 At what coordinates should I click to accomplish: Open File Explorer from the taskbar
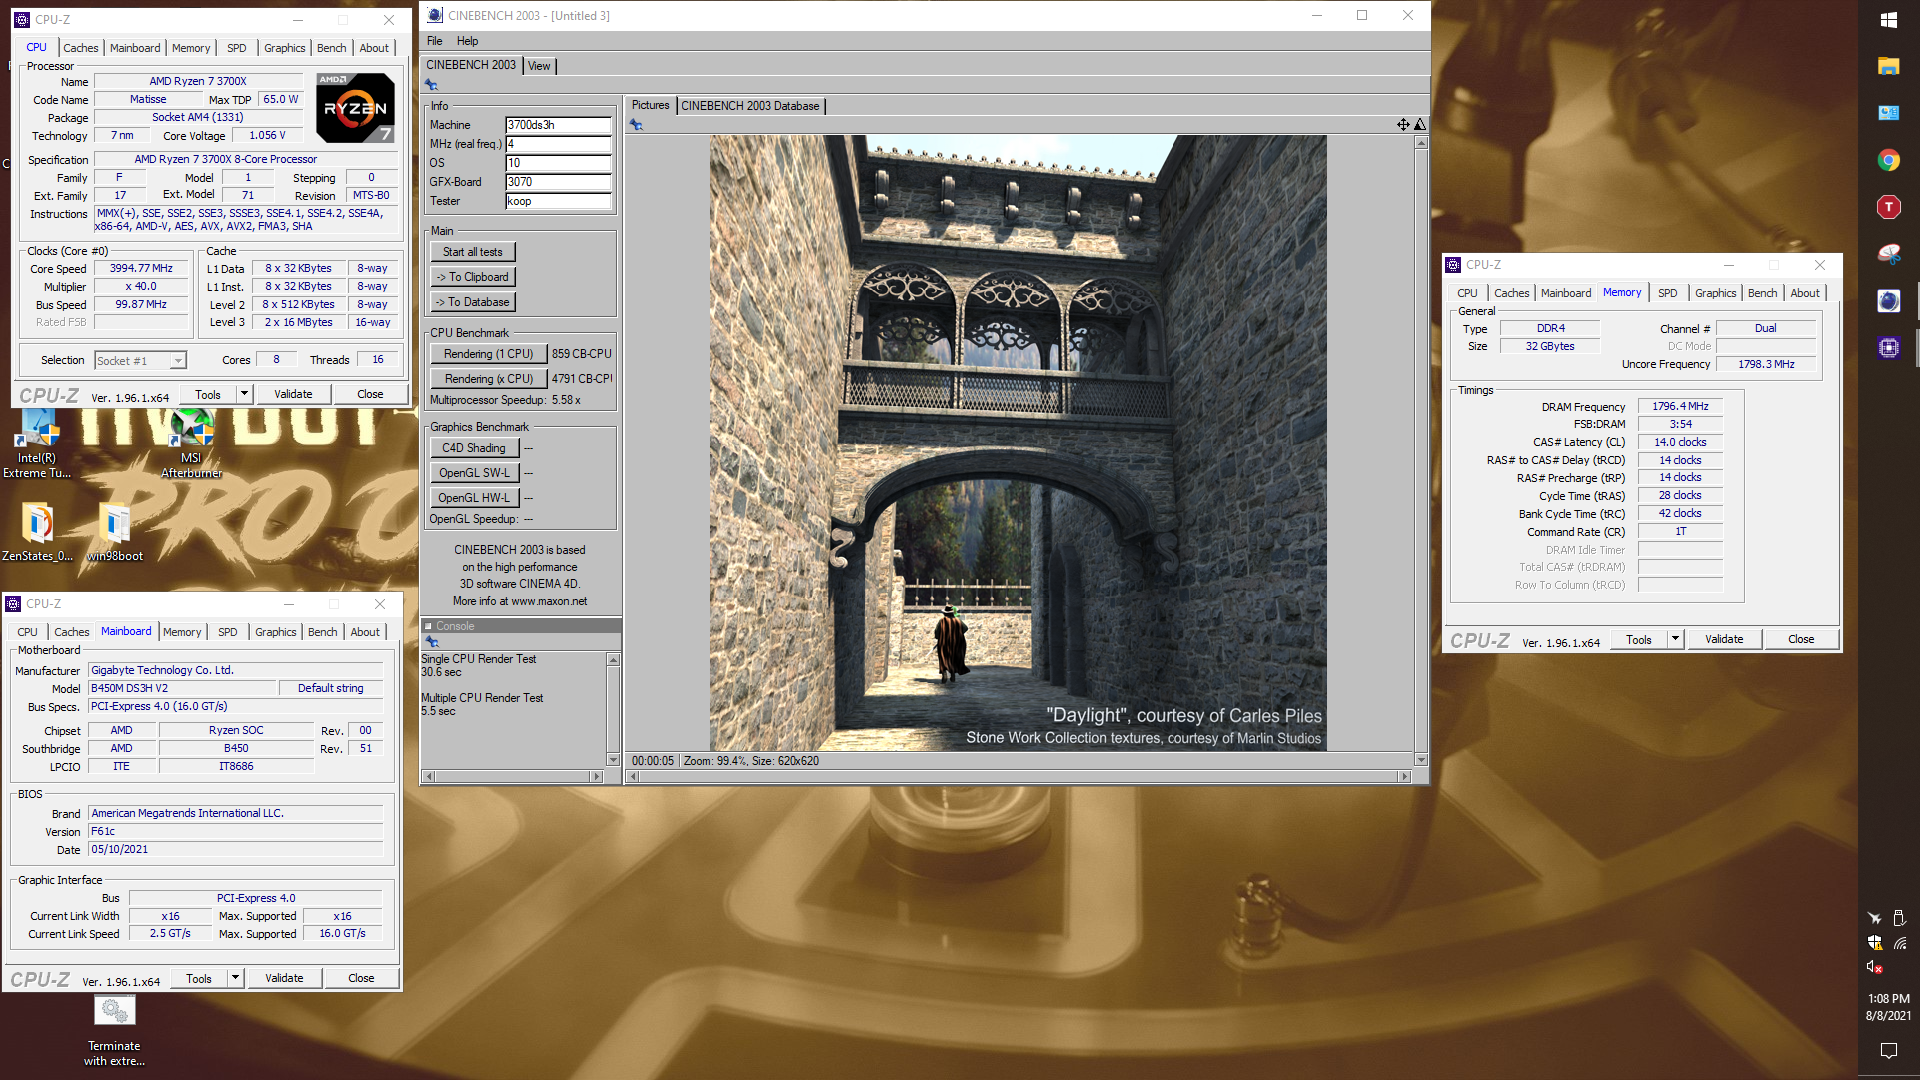[1888, 66]
